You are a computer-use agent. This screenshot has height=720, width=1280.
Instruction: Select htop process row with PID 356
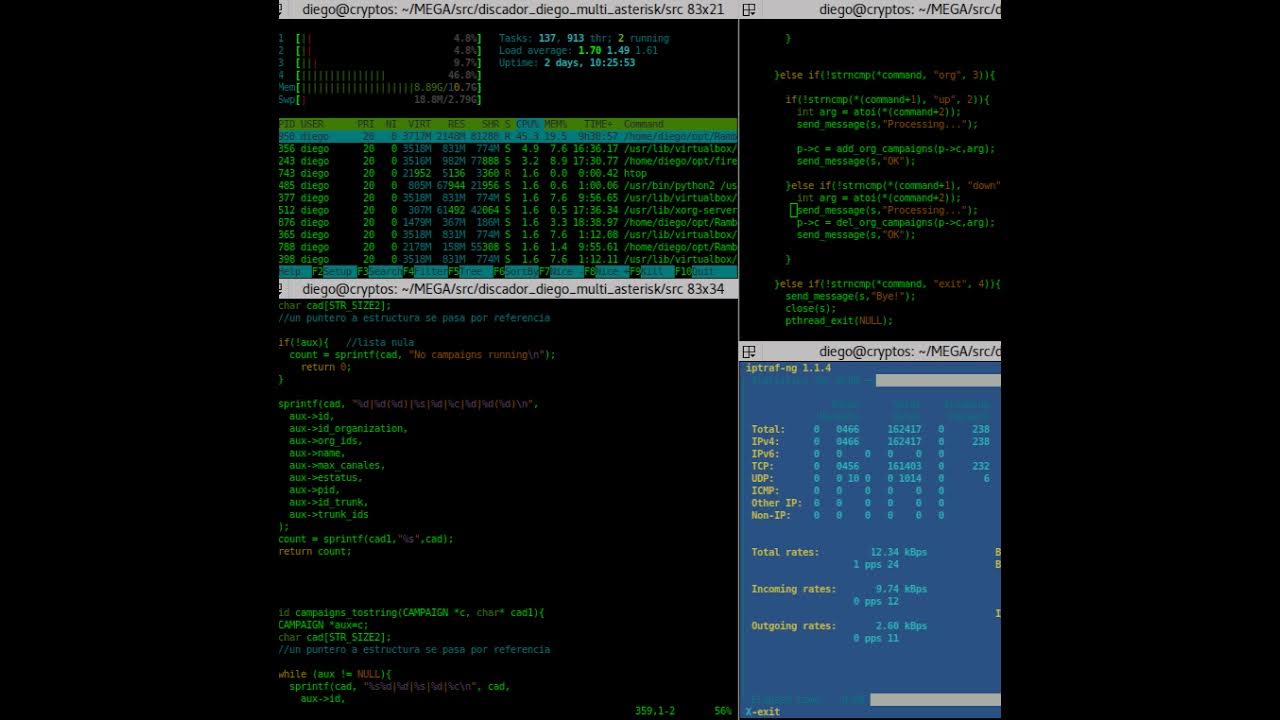[508, 149]
